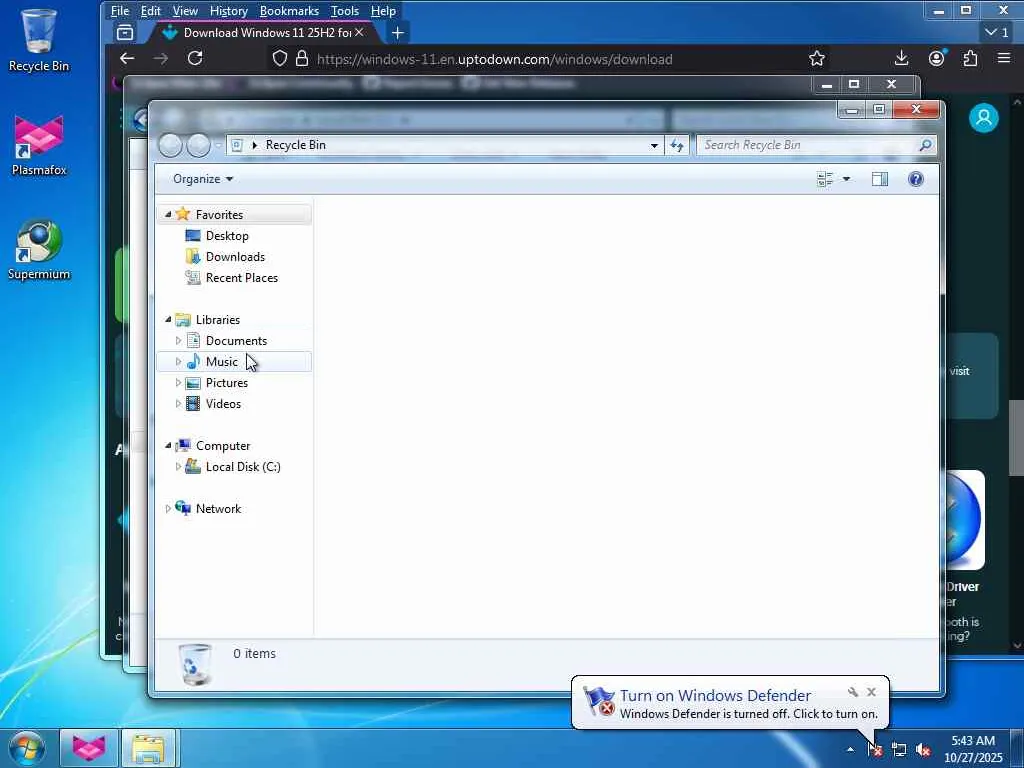
Task: Open the Recycle Bin desktop icon
Action: point(39,40)
